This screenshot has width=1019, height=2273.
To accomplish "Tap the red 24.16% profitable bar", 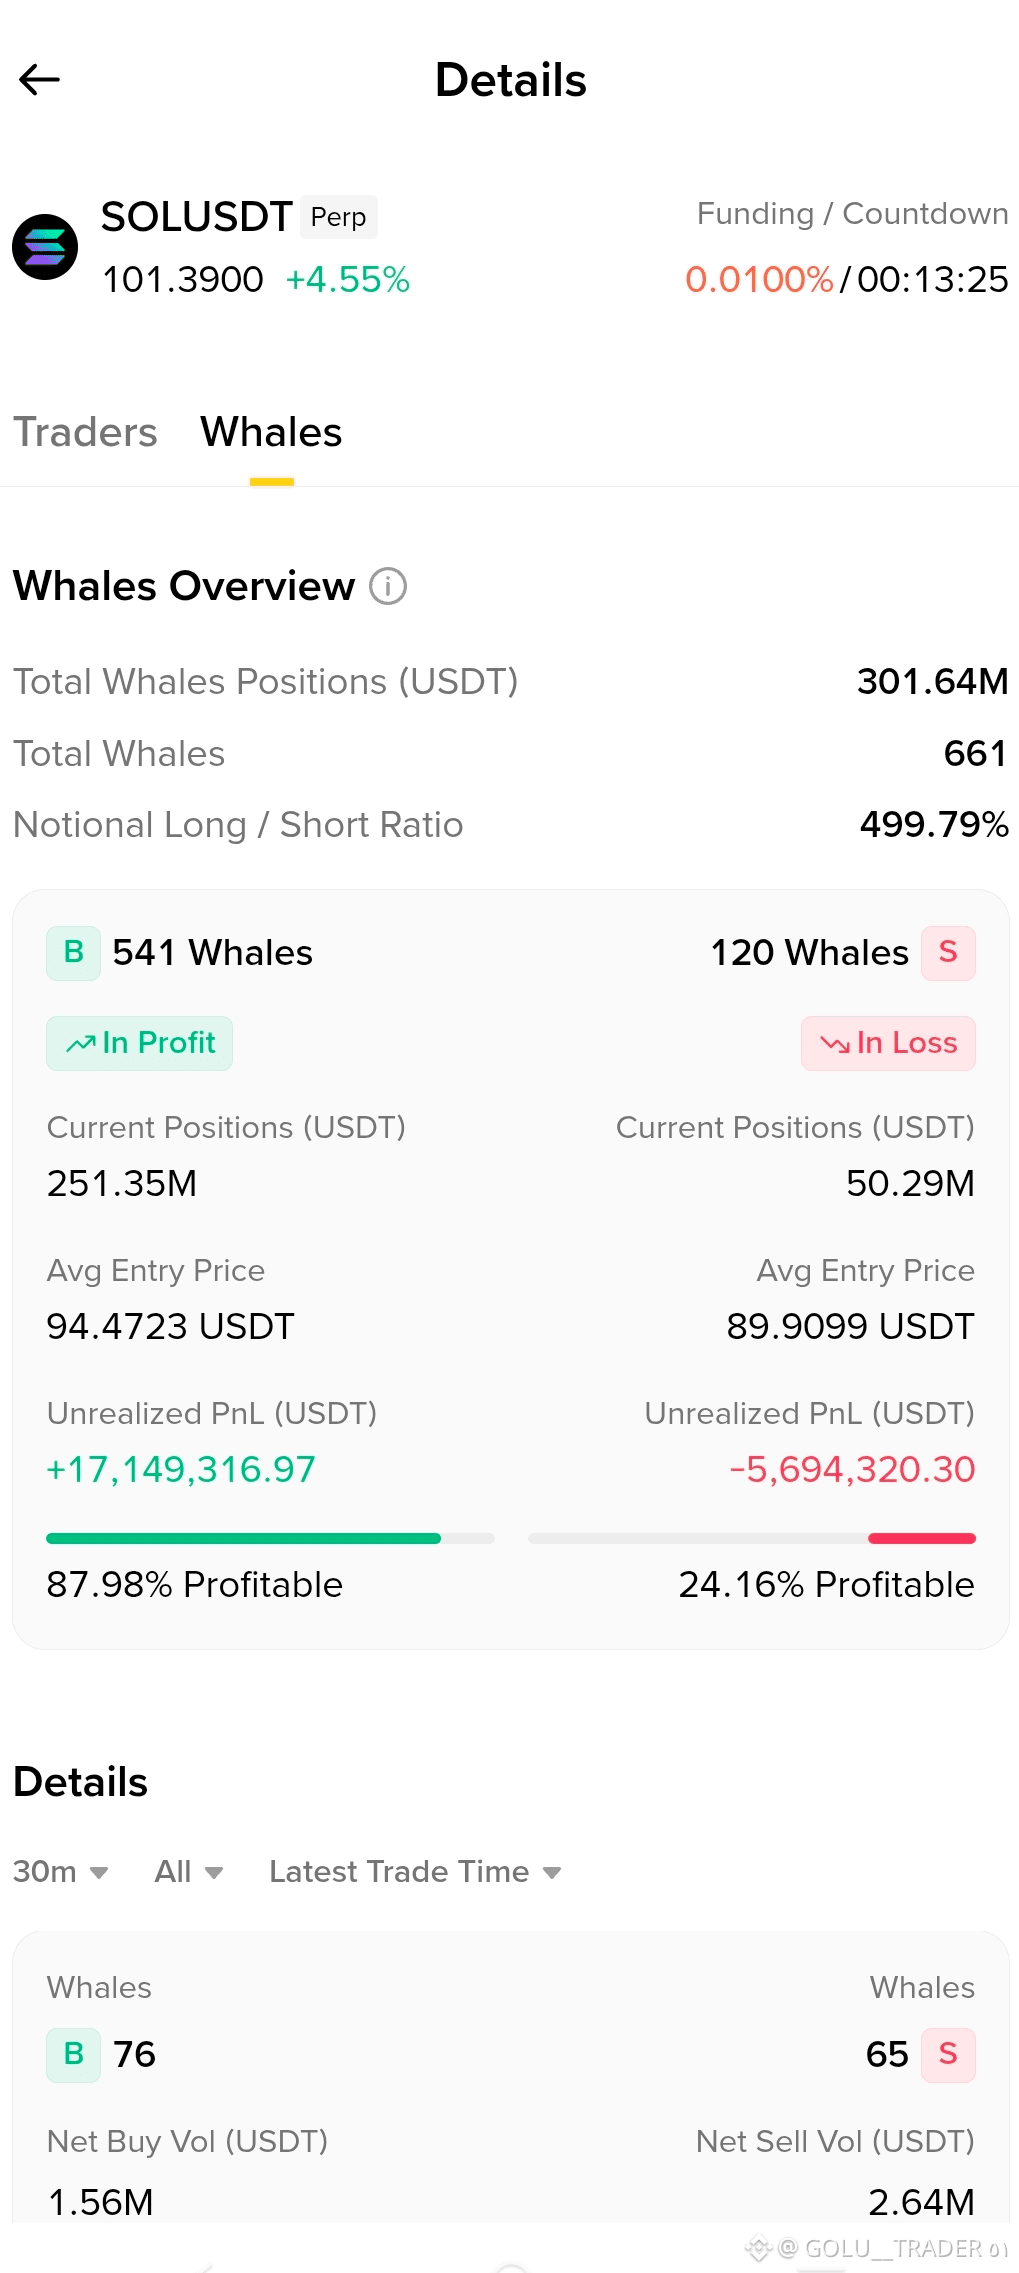I will (922, 1538).
